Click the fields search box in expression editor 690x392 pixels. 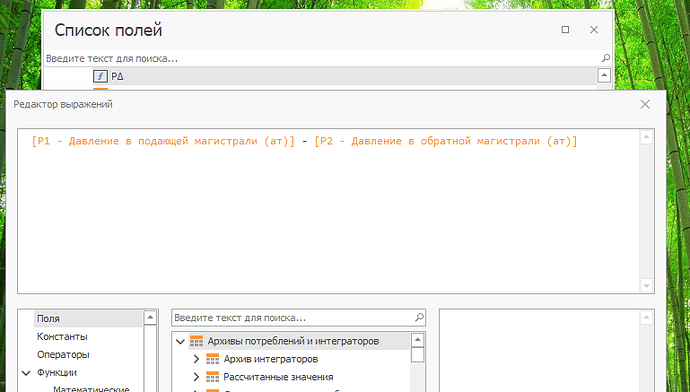(x=293, y=318)
